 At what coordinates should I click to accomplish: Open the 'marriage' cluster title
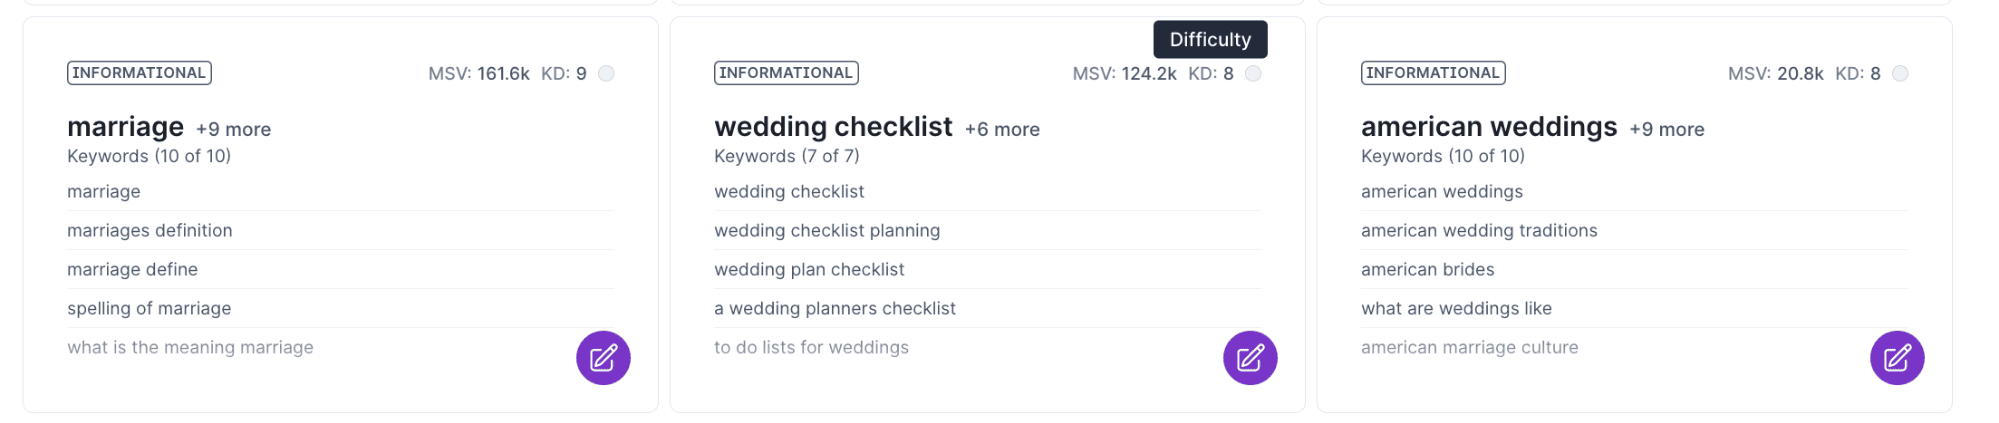125,127
